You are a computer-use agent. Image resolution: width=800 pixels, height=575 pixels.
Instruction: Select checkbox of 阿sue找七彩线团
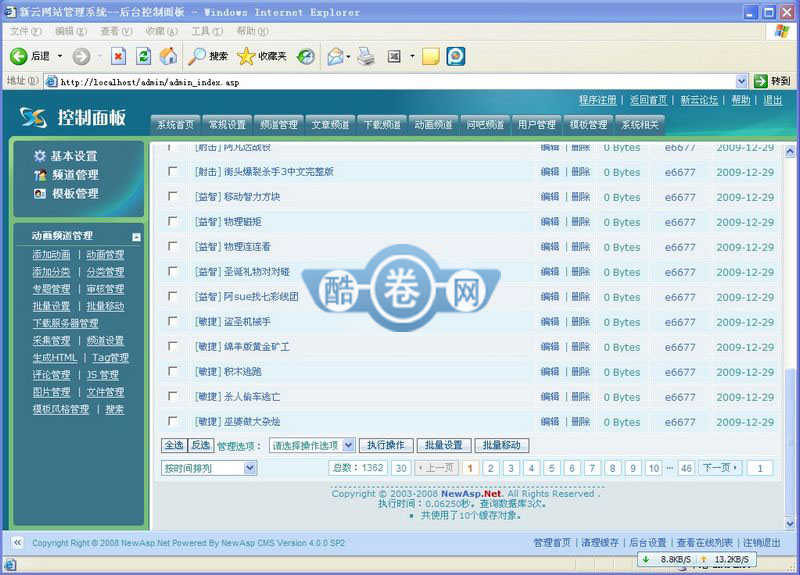pos(173,296)
